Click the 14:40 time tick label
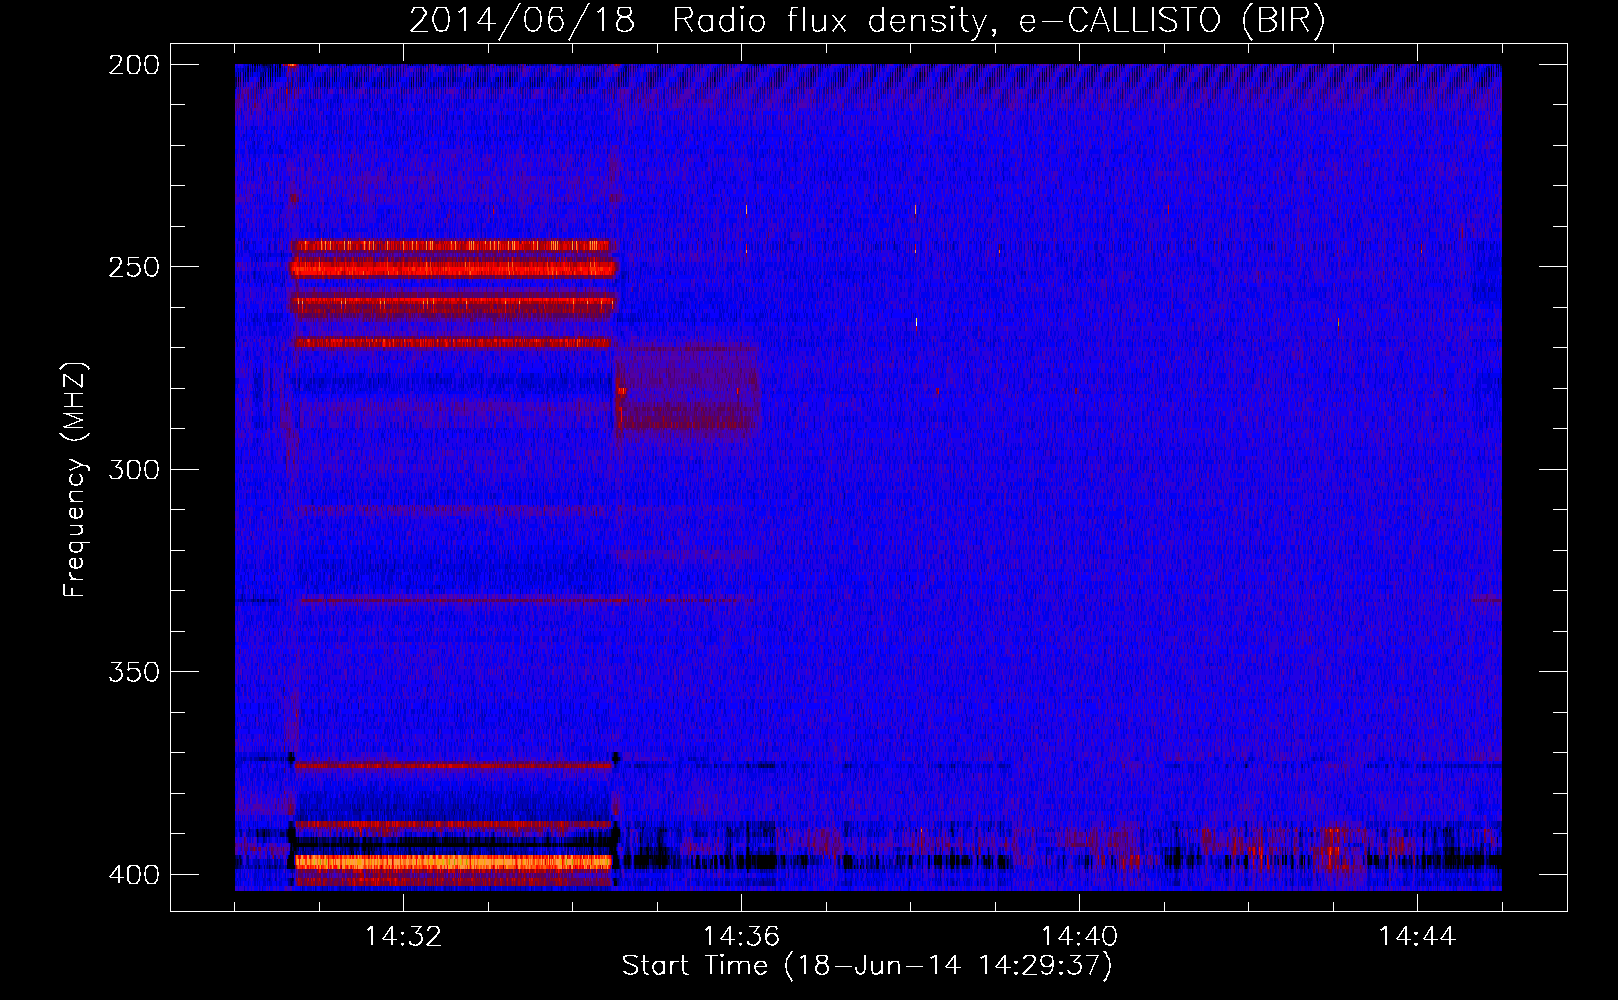Screen dimensions: 1618x1000 click(1079, 937)
